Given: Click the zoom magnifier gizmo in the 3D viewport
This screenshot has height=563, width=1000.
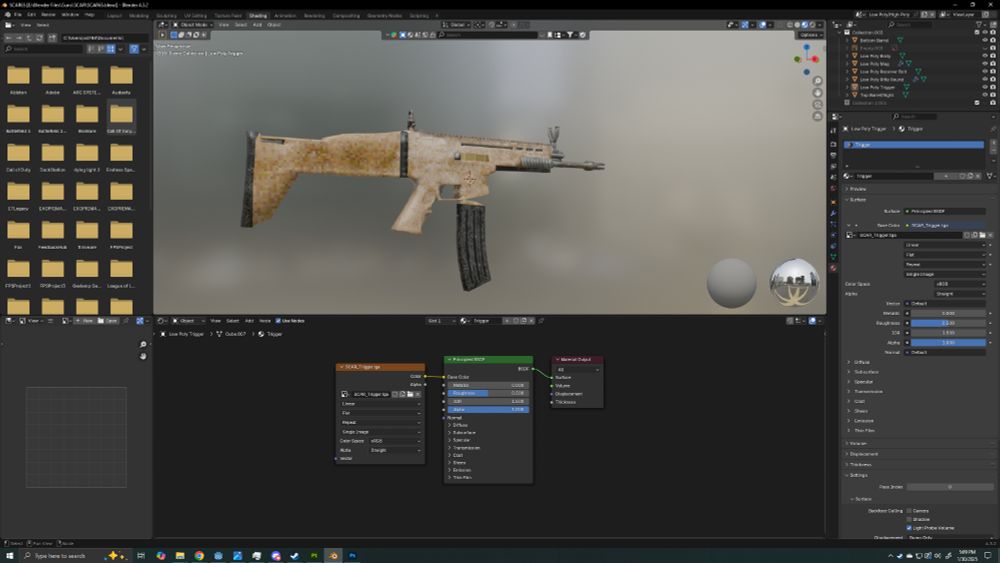Looking at the screenshot, I should tap(818, 82).
